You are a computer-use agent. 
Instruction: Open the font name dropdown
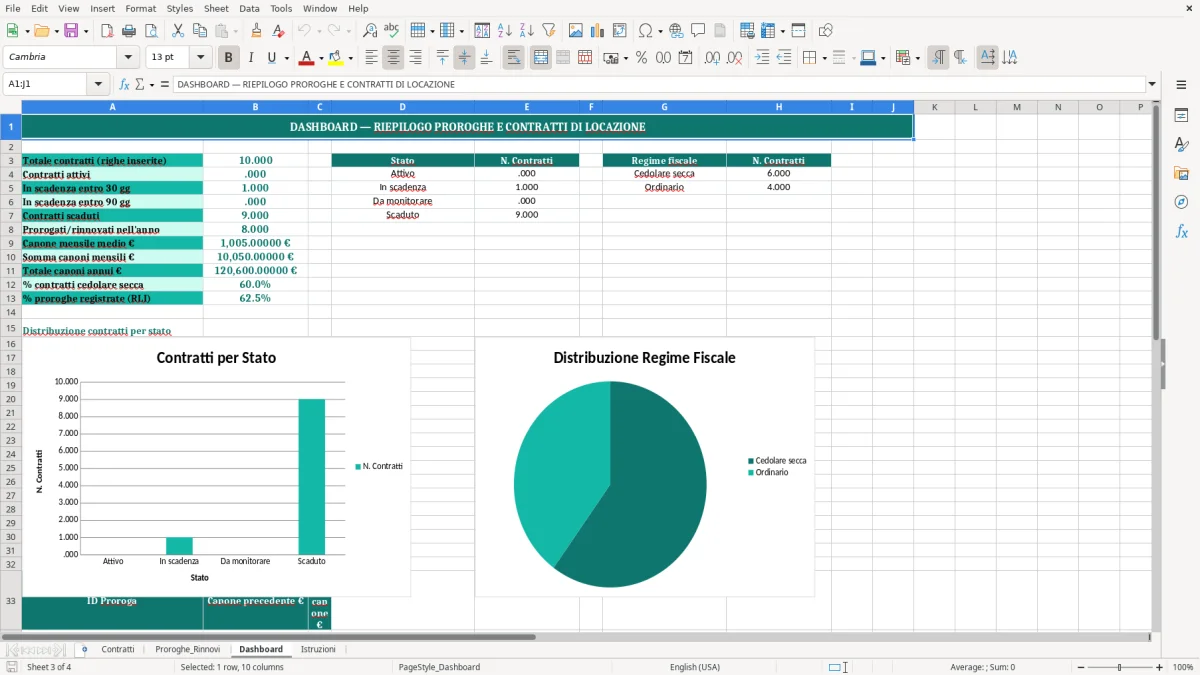click(128, 58)
